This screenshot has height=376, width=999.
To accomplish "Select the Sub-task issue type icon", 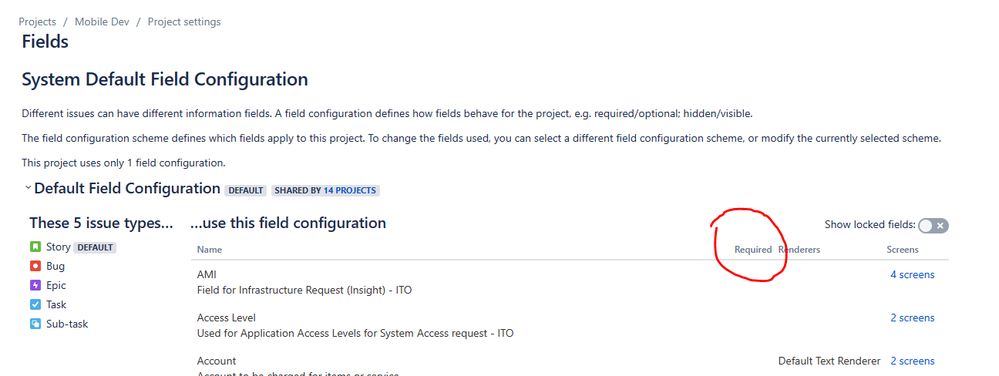I will (35, 324).
